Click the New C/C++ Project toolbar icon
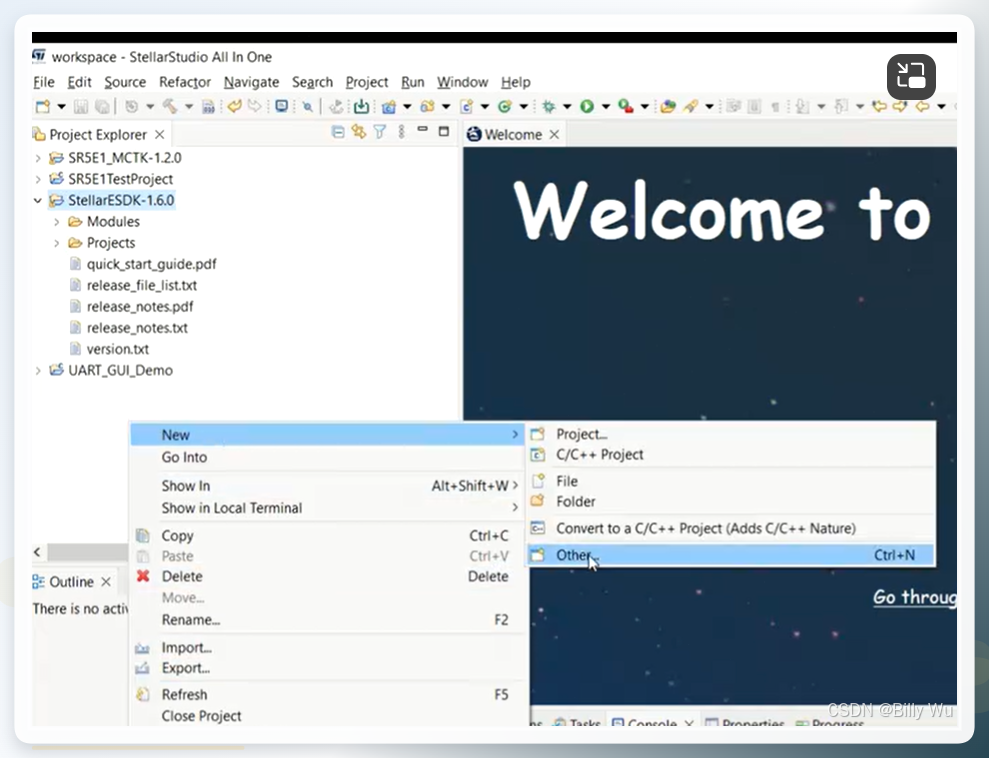 click(x=389, y=107)
